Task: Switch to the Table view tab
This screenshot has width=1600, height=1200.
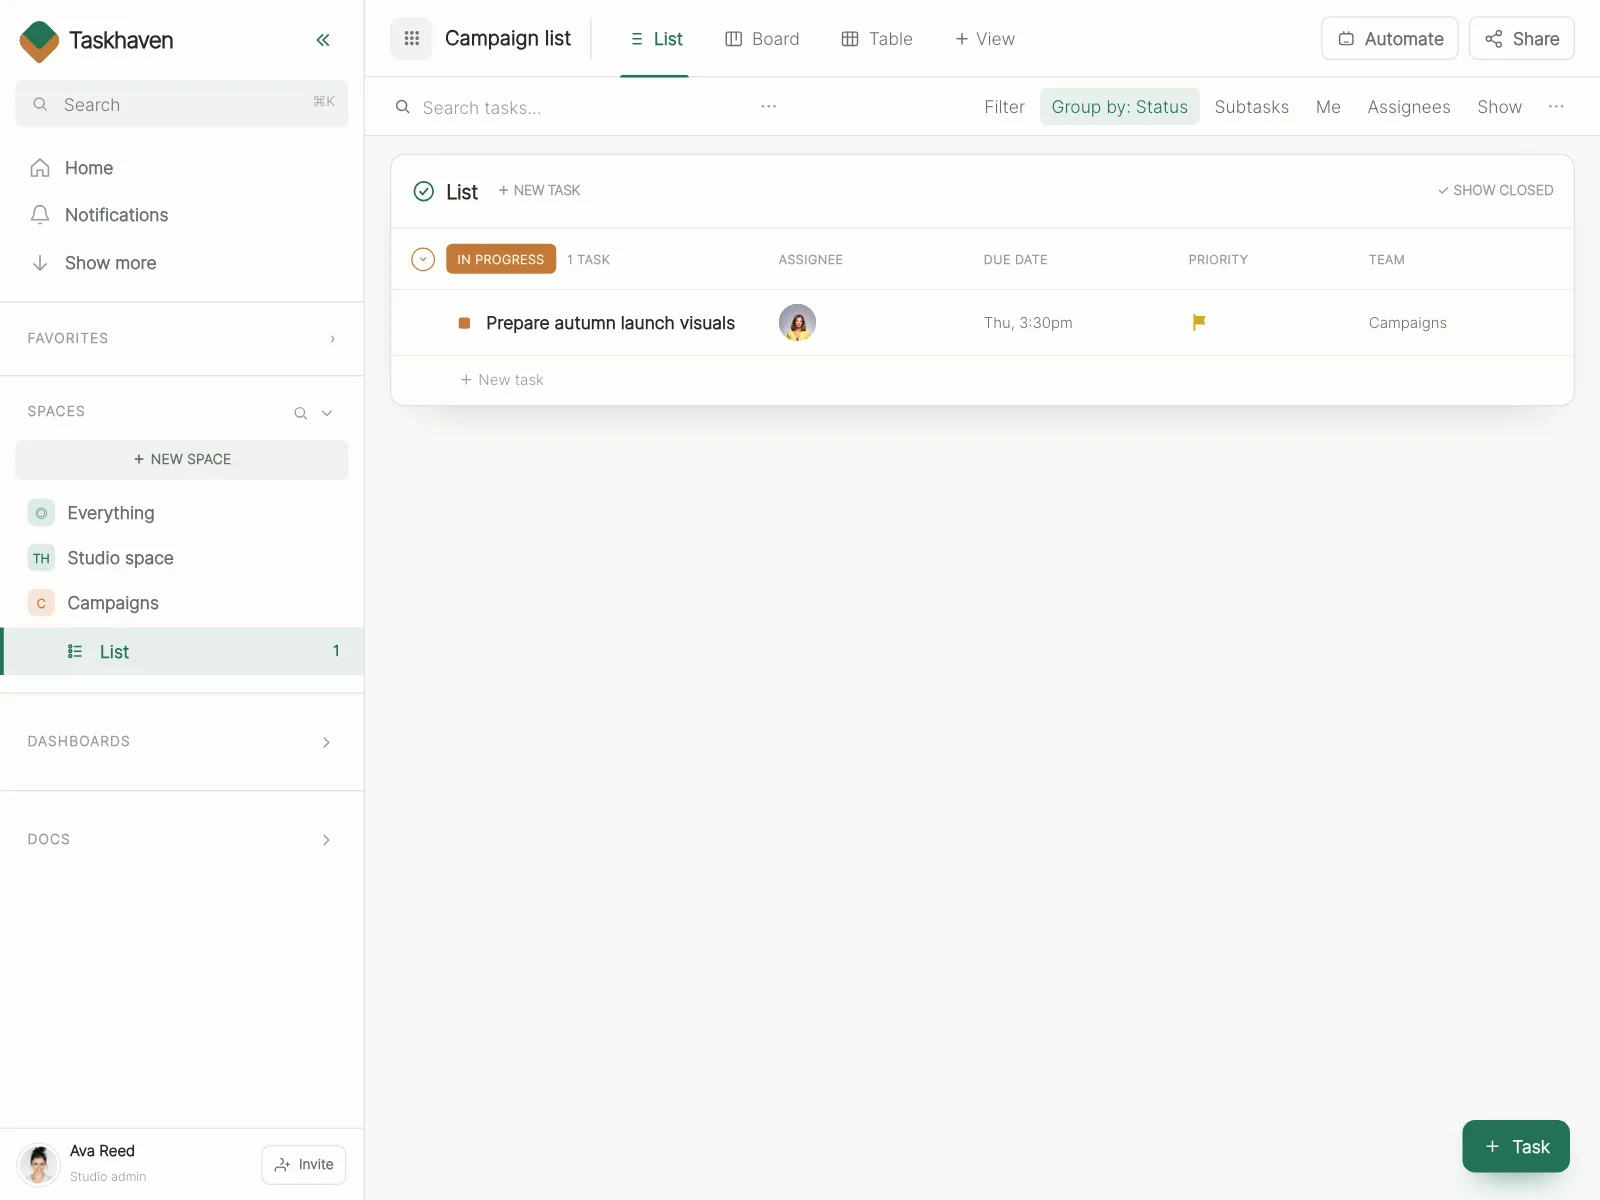Action: tap(877, 39)
